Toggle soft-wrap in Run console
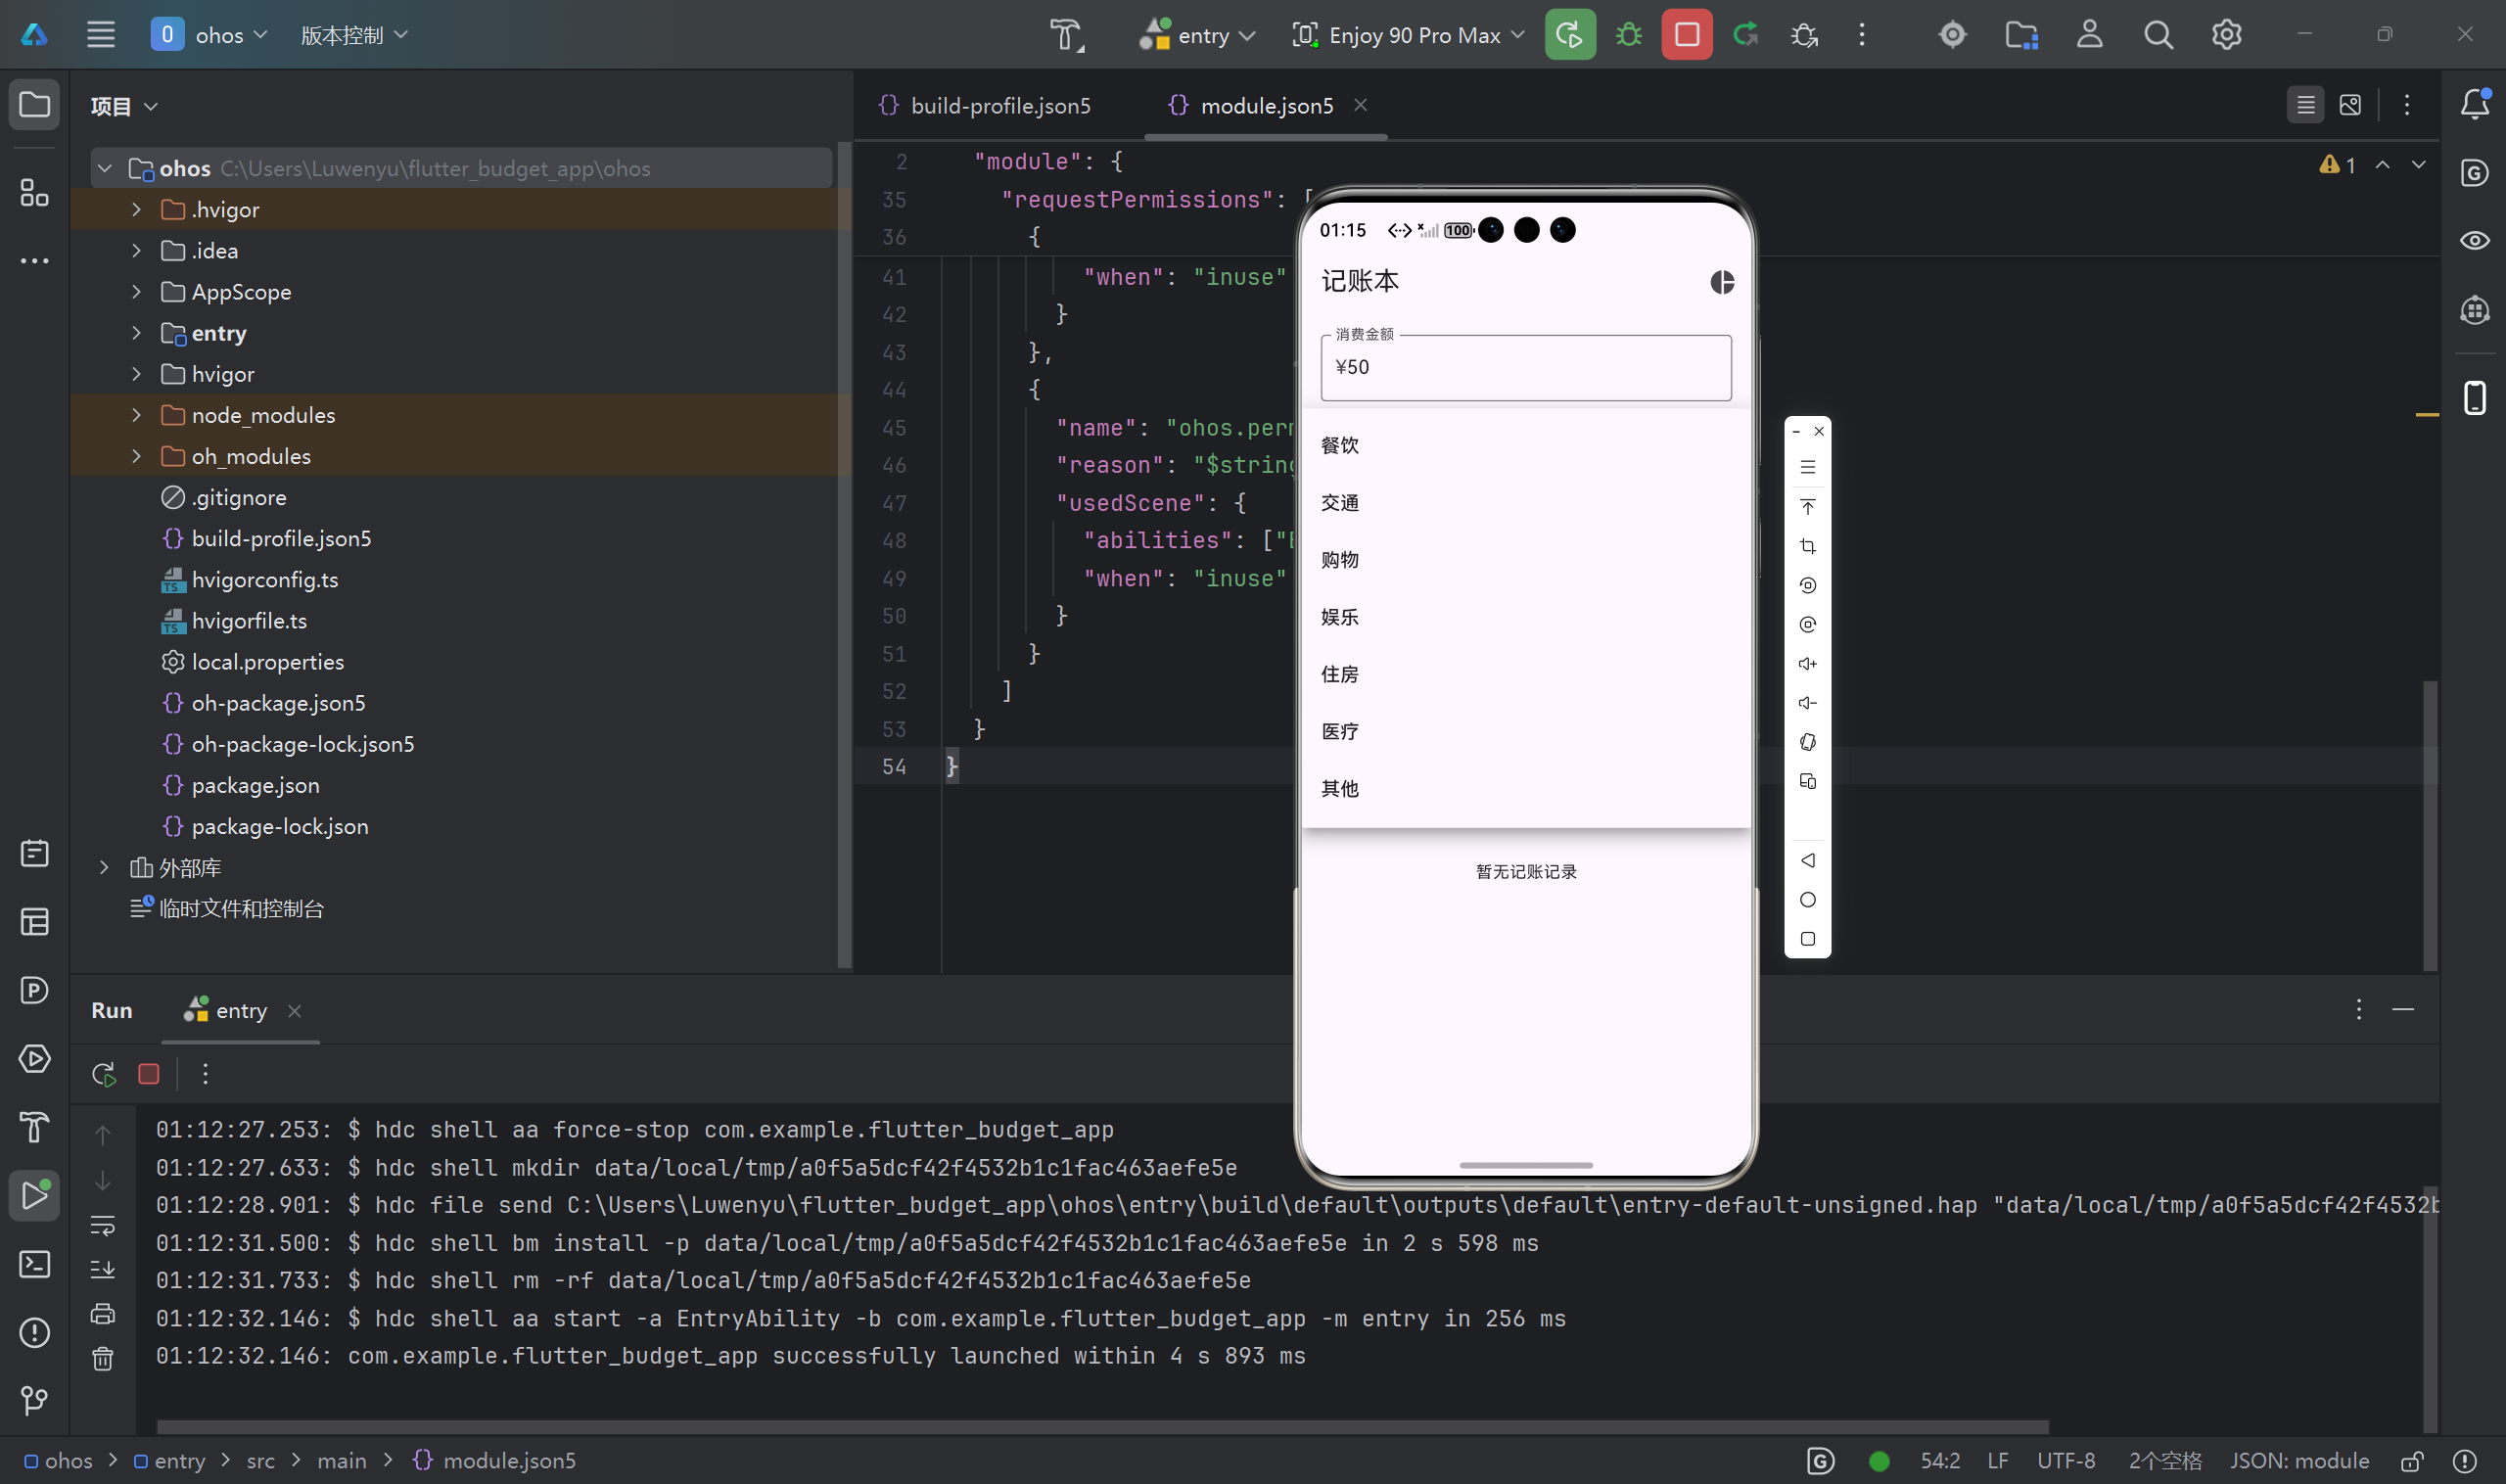 click(x=103, y=1225)
